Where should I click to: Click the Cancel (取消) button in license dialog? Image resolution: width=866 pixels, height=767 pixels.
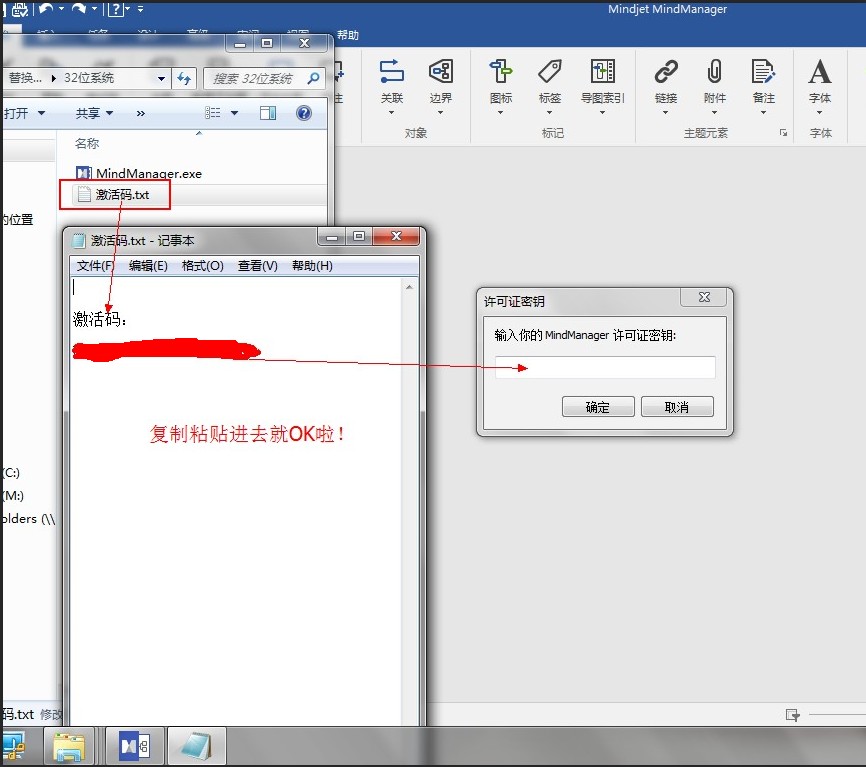coord(677,407)
